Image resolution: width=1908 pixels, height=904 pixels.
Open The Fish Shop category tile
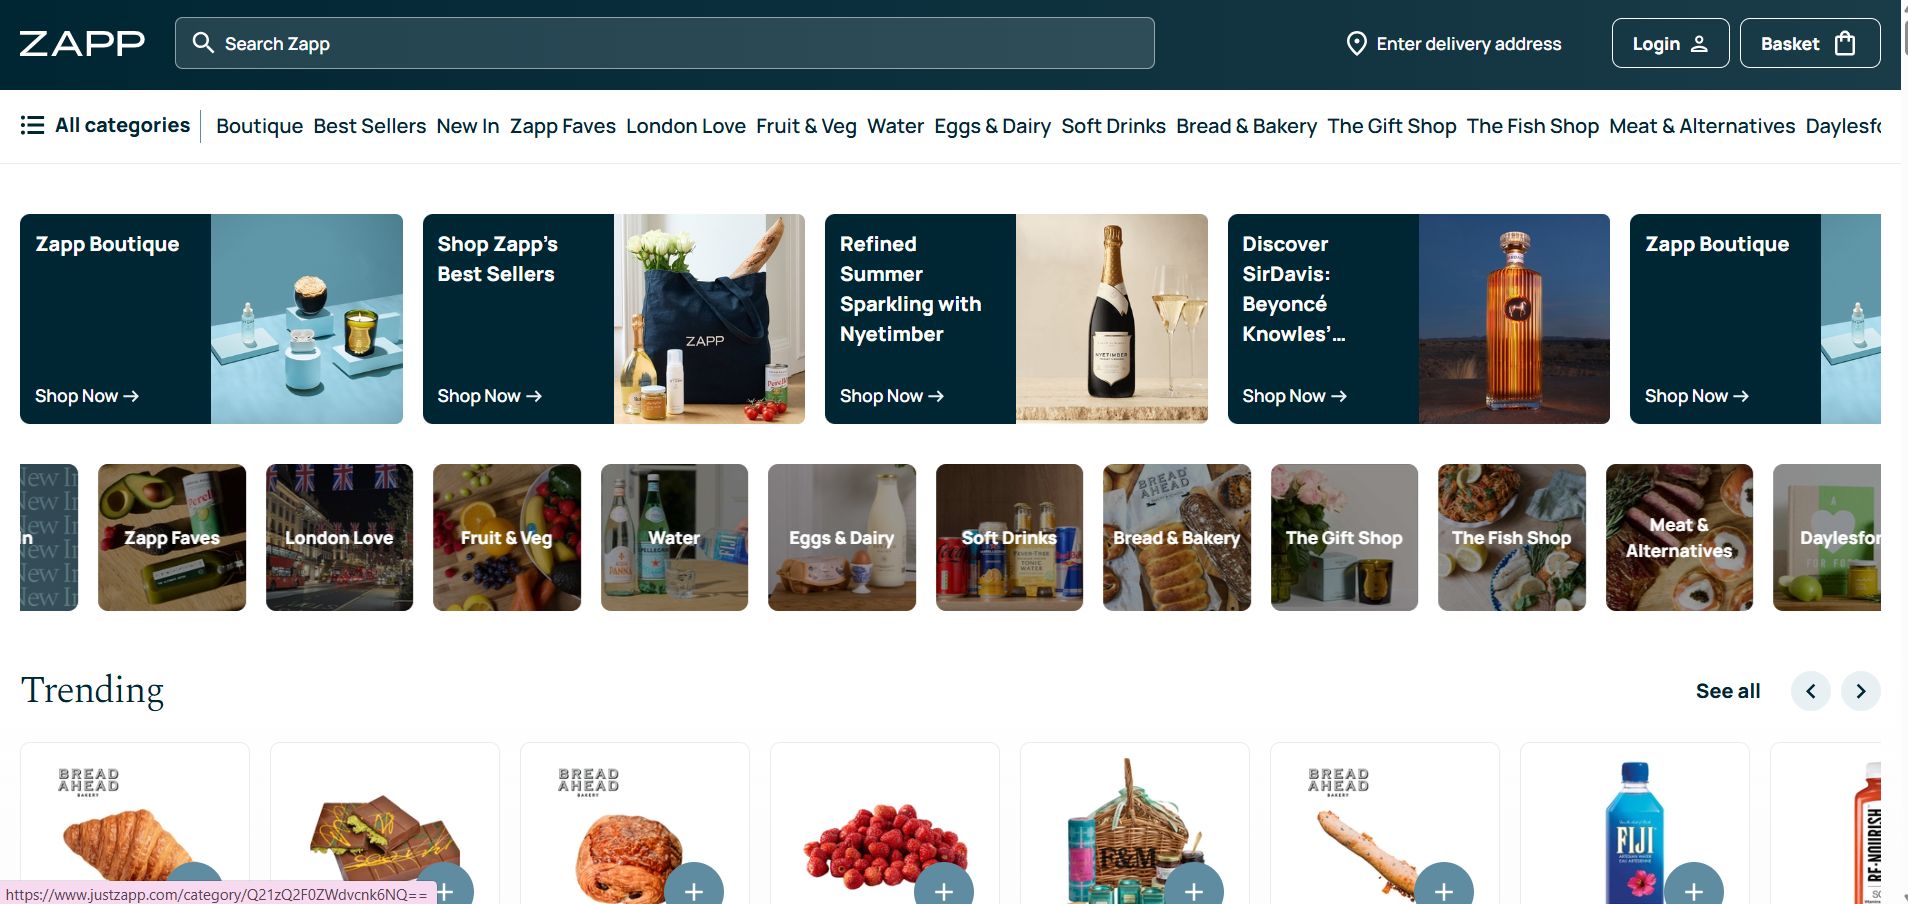[1511, 537]
